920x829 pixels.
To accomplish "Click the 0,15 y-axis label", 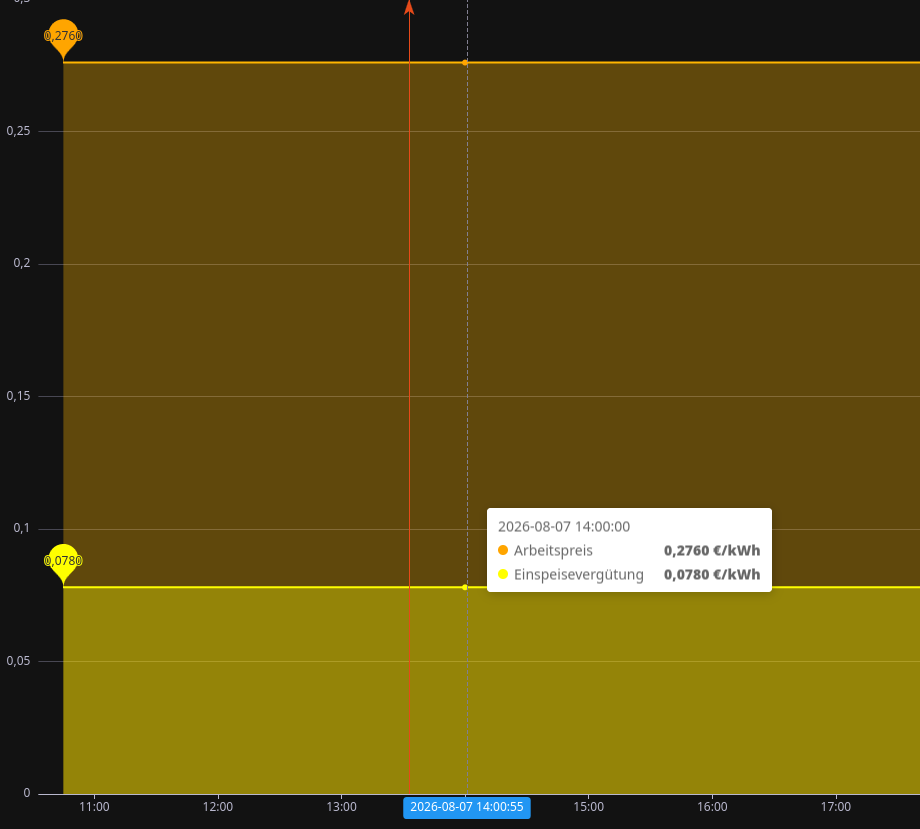I will pos(18,396).
